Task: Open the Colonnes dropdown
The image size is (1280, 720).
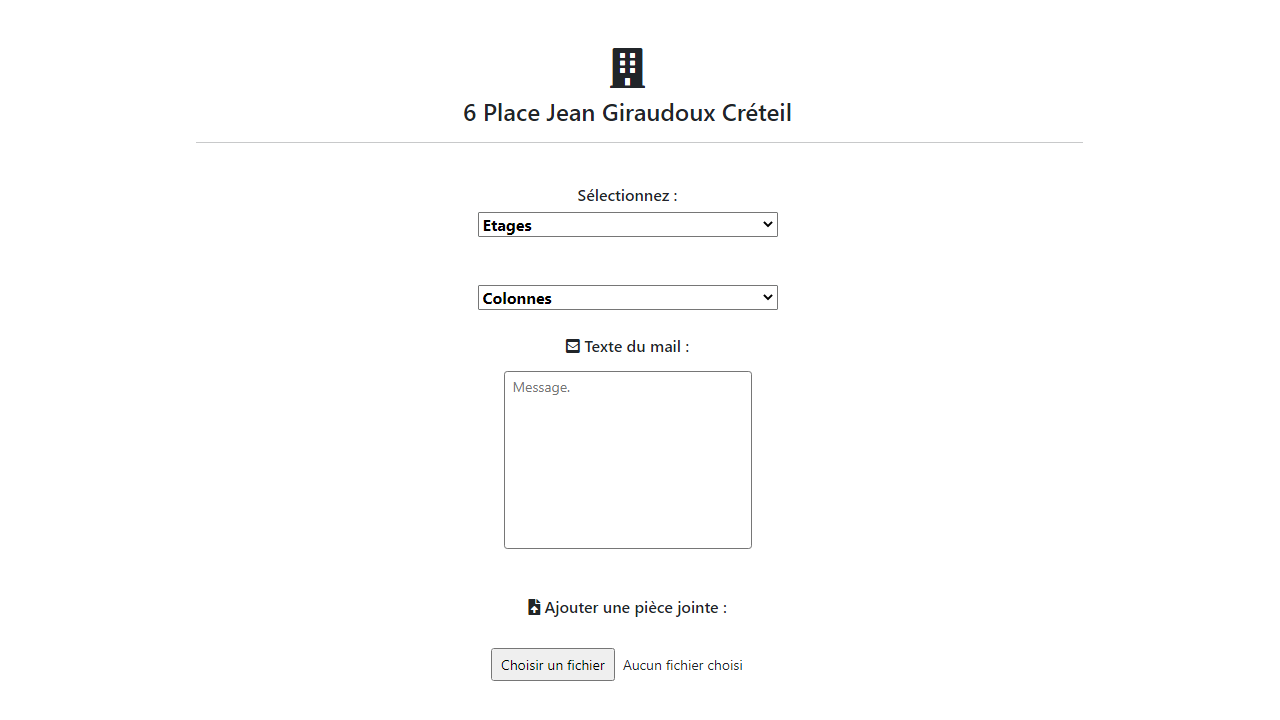Action: click(x=628, y=298)
